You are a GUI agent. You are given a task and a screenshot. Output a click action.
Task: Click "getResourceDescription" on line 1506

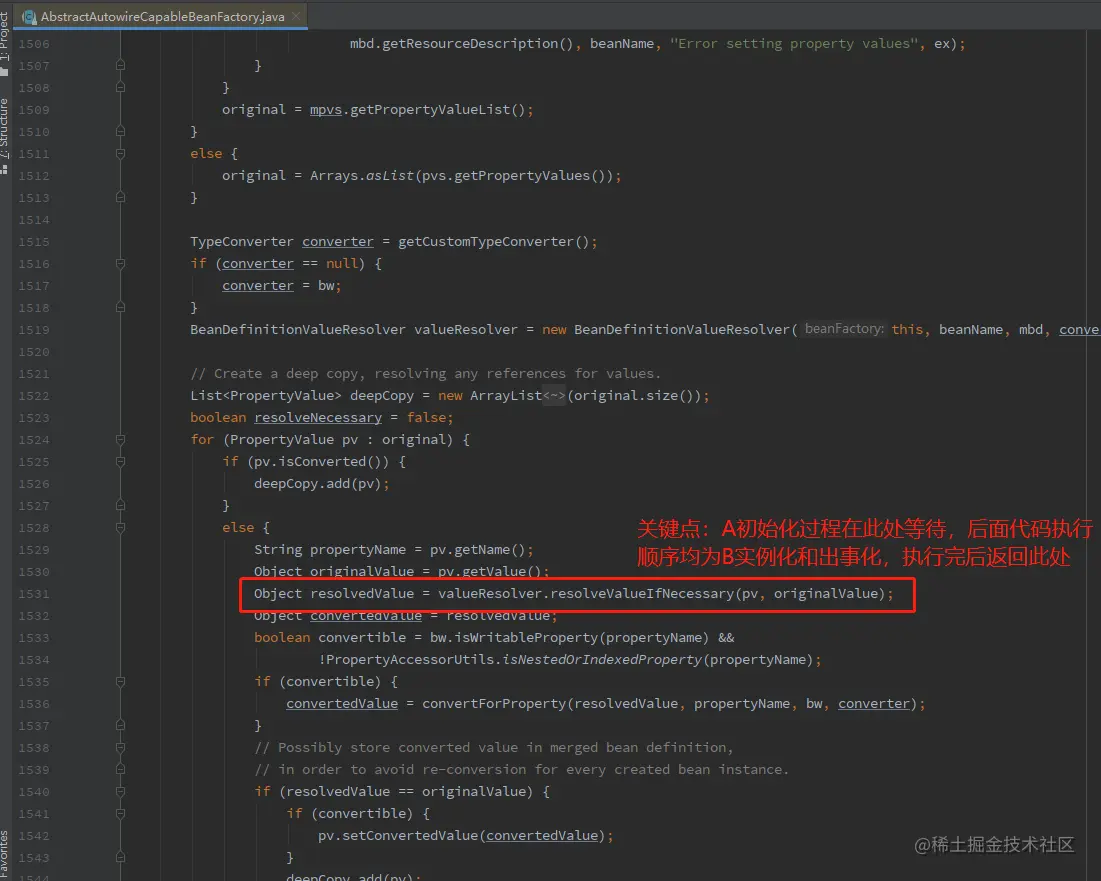click(x=470, y=44)
